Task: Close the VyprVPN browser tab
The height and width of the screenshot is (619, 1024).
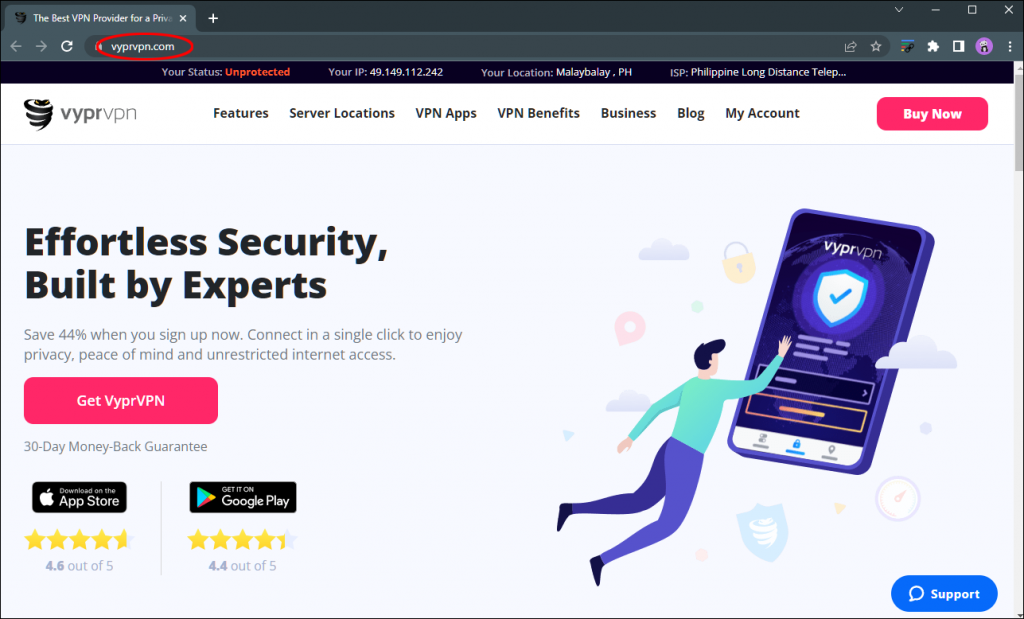Action: (x=183, y=18)
